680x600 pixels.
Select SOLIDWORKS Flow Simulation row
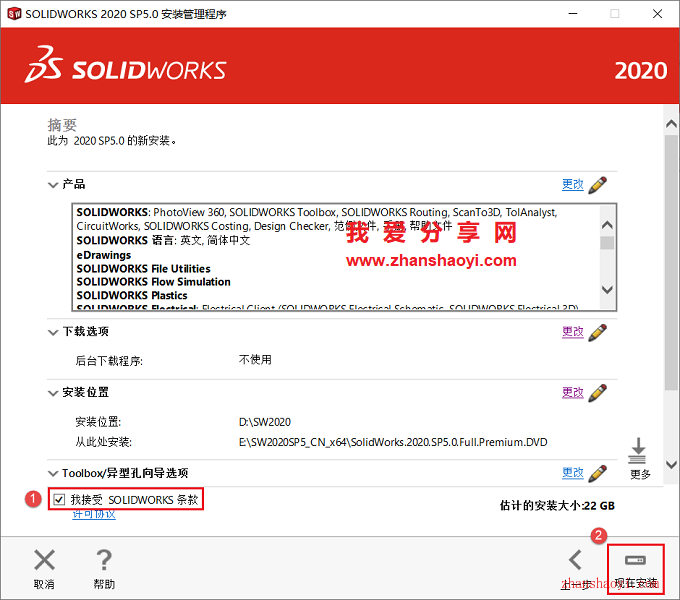154,282
